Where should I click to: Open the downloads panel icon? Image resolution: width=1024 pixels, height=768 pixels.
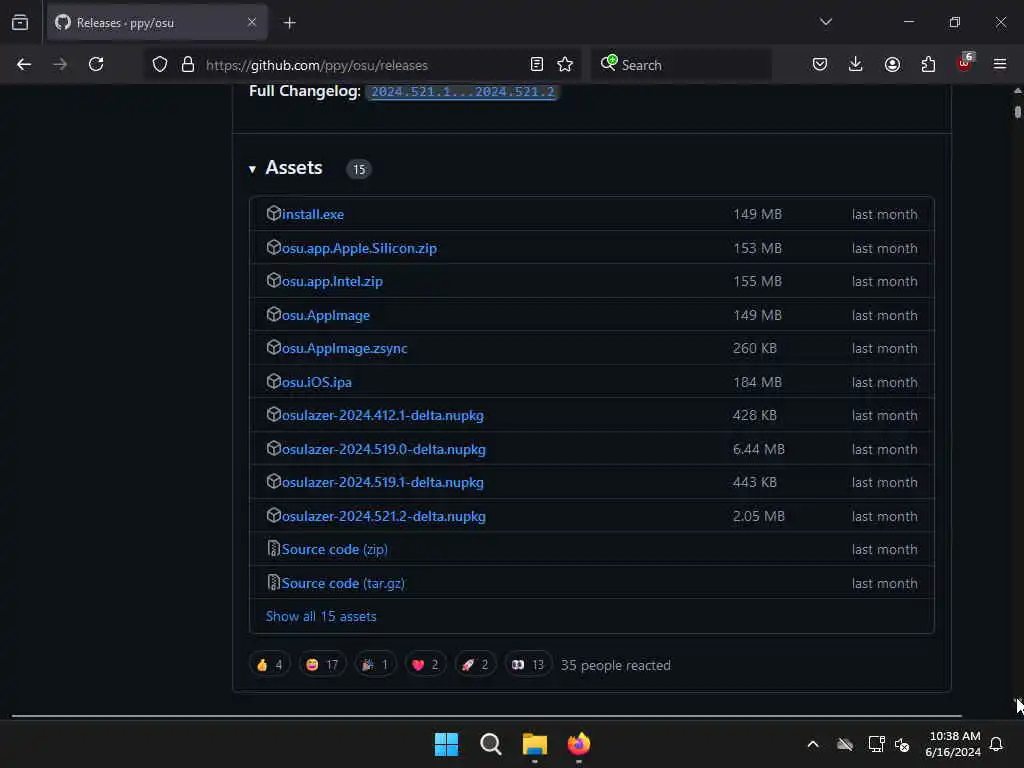pyautogui.click(x=856, y=65)
